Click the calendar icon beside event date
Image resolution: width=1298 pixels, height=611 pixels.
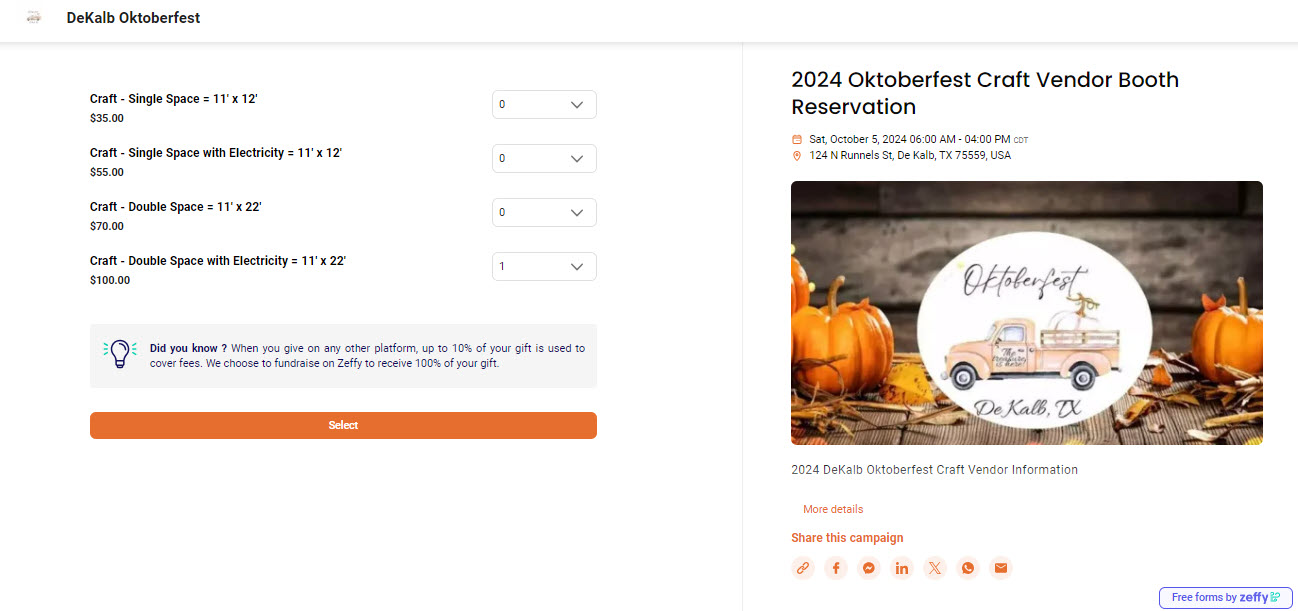pos(797,139)
